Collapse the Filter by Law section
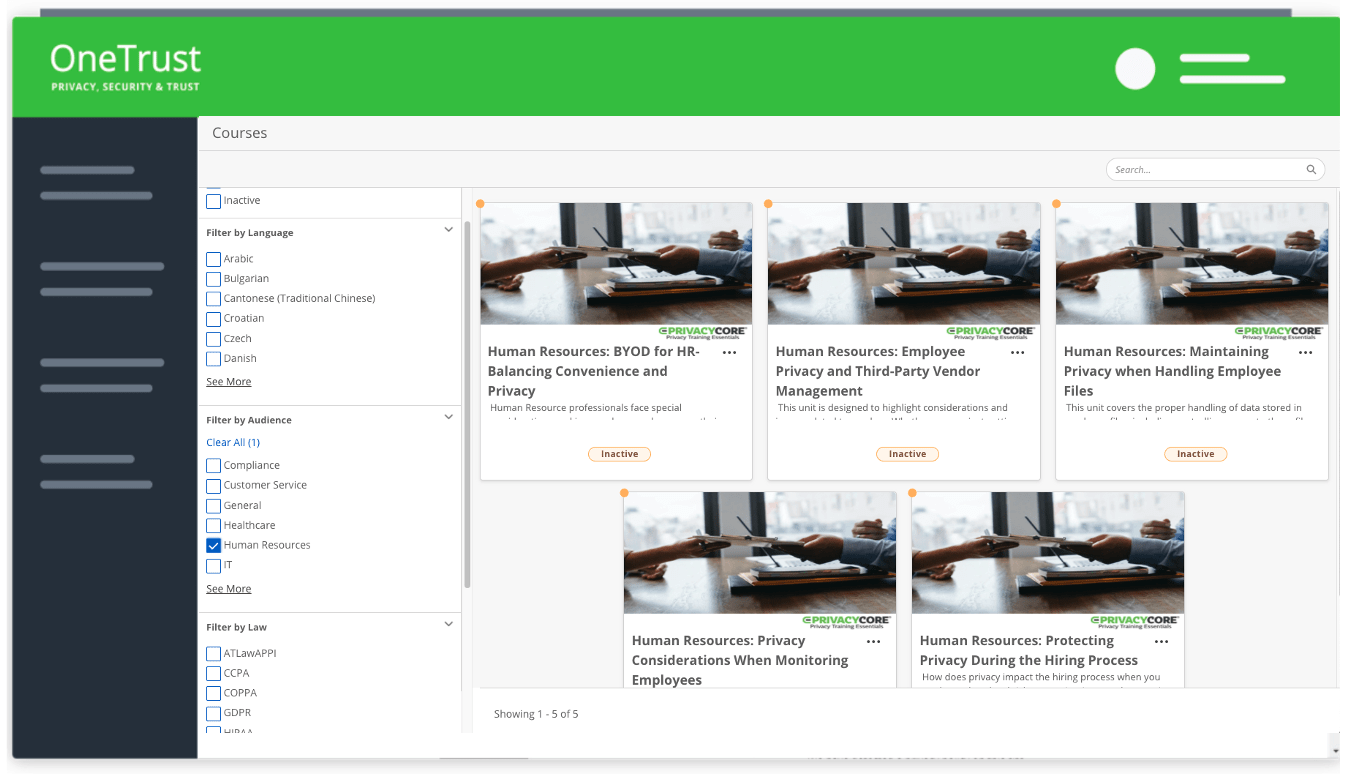Screen dimensions: 1353x778 pyautogui.click(x=448, y=624)
